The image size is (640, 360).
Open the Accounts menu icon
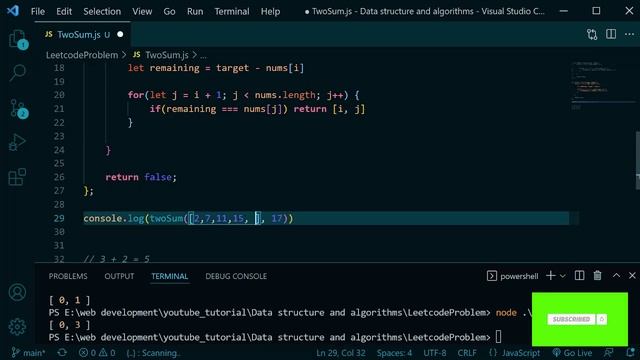tap(18, 292)
